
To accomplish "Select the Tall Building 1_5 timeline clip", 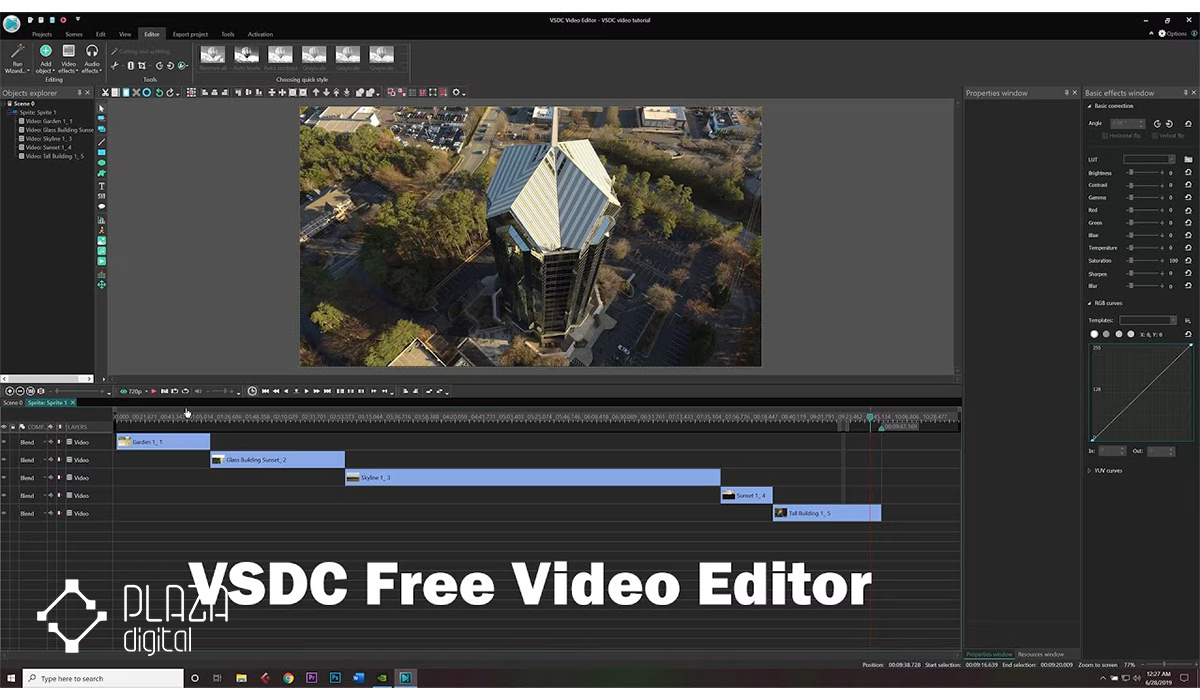I will [827, 513].
